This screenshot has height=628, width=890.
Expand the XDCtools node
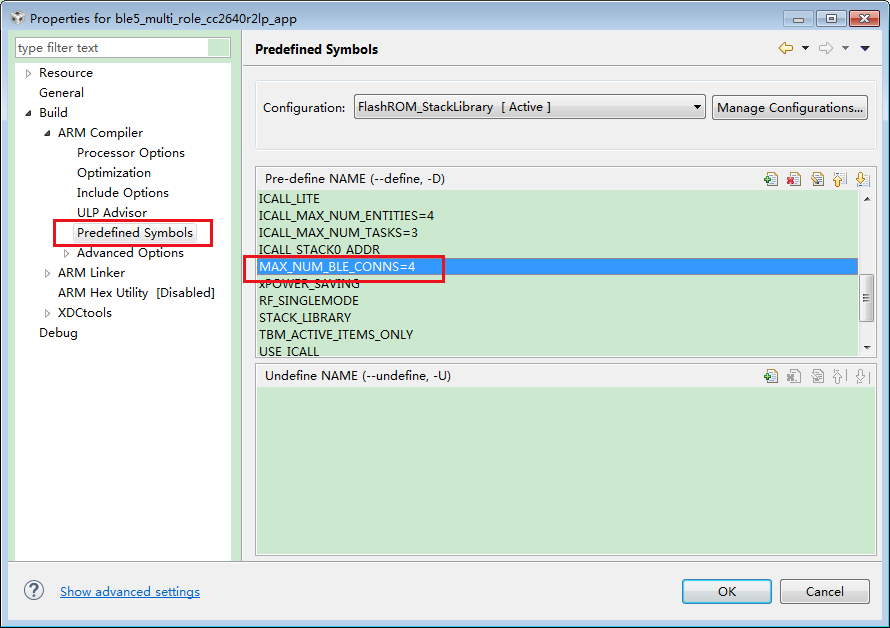[x=47, y=313]
